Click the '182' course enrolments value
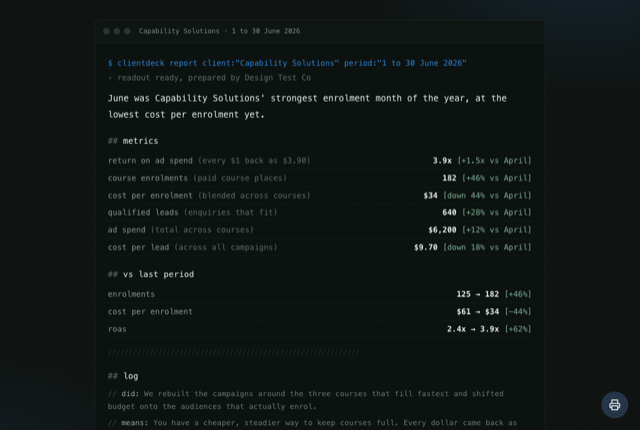 (449, 178)
